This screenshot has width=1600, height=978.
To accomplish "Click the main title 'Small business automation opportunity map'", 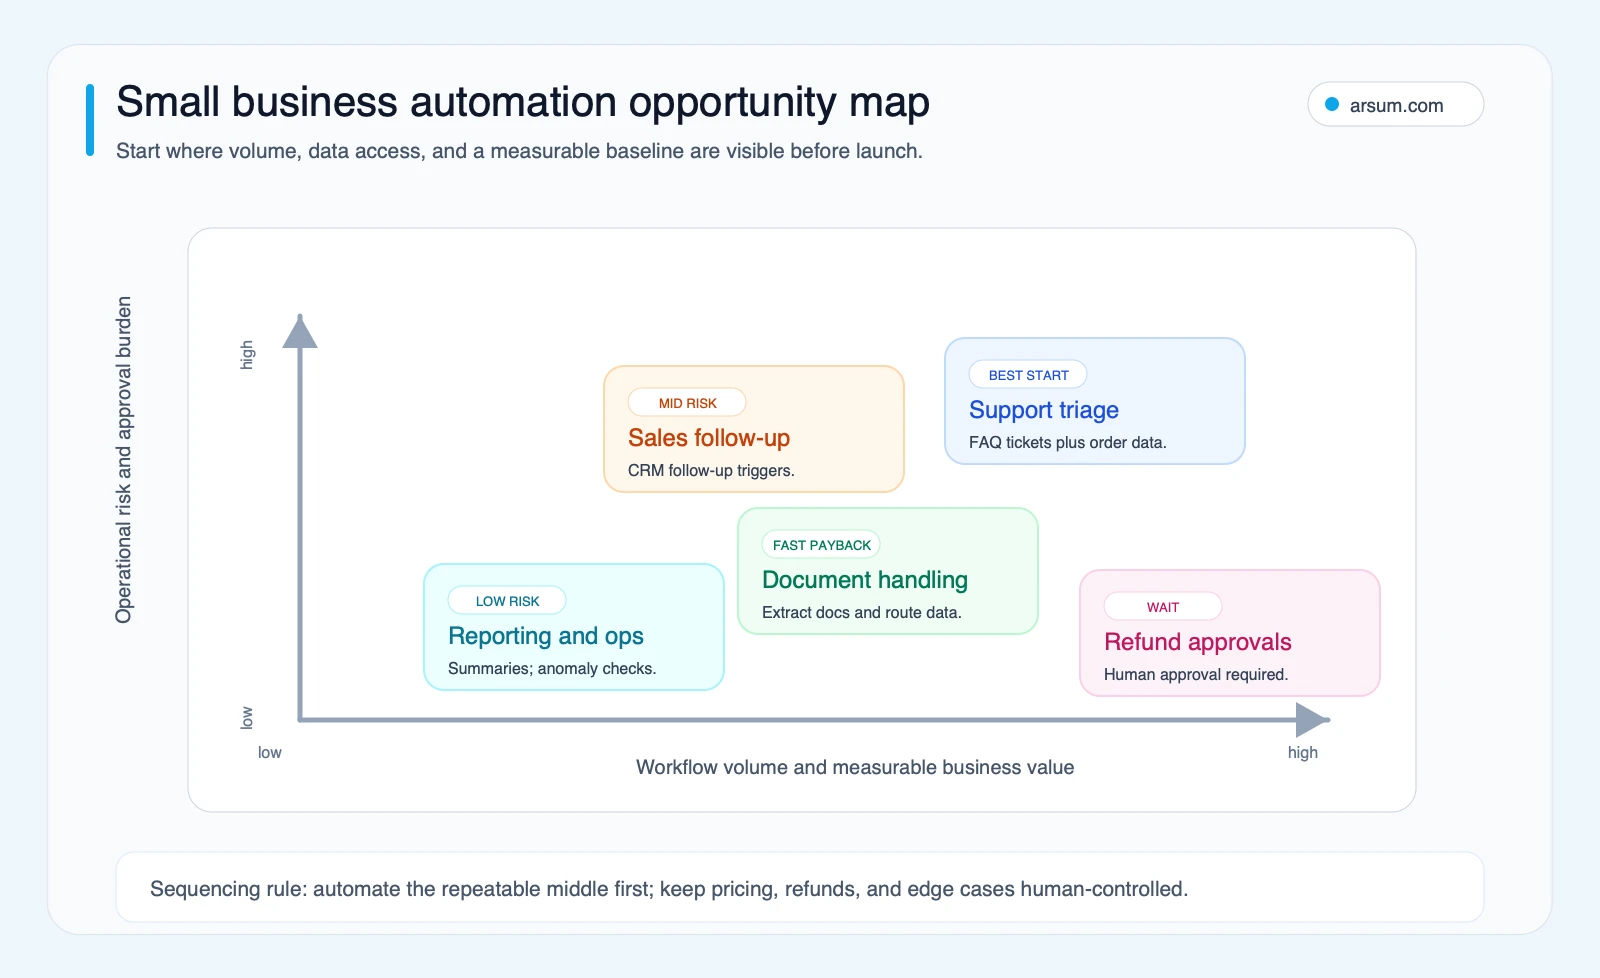I will (523, 102).
